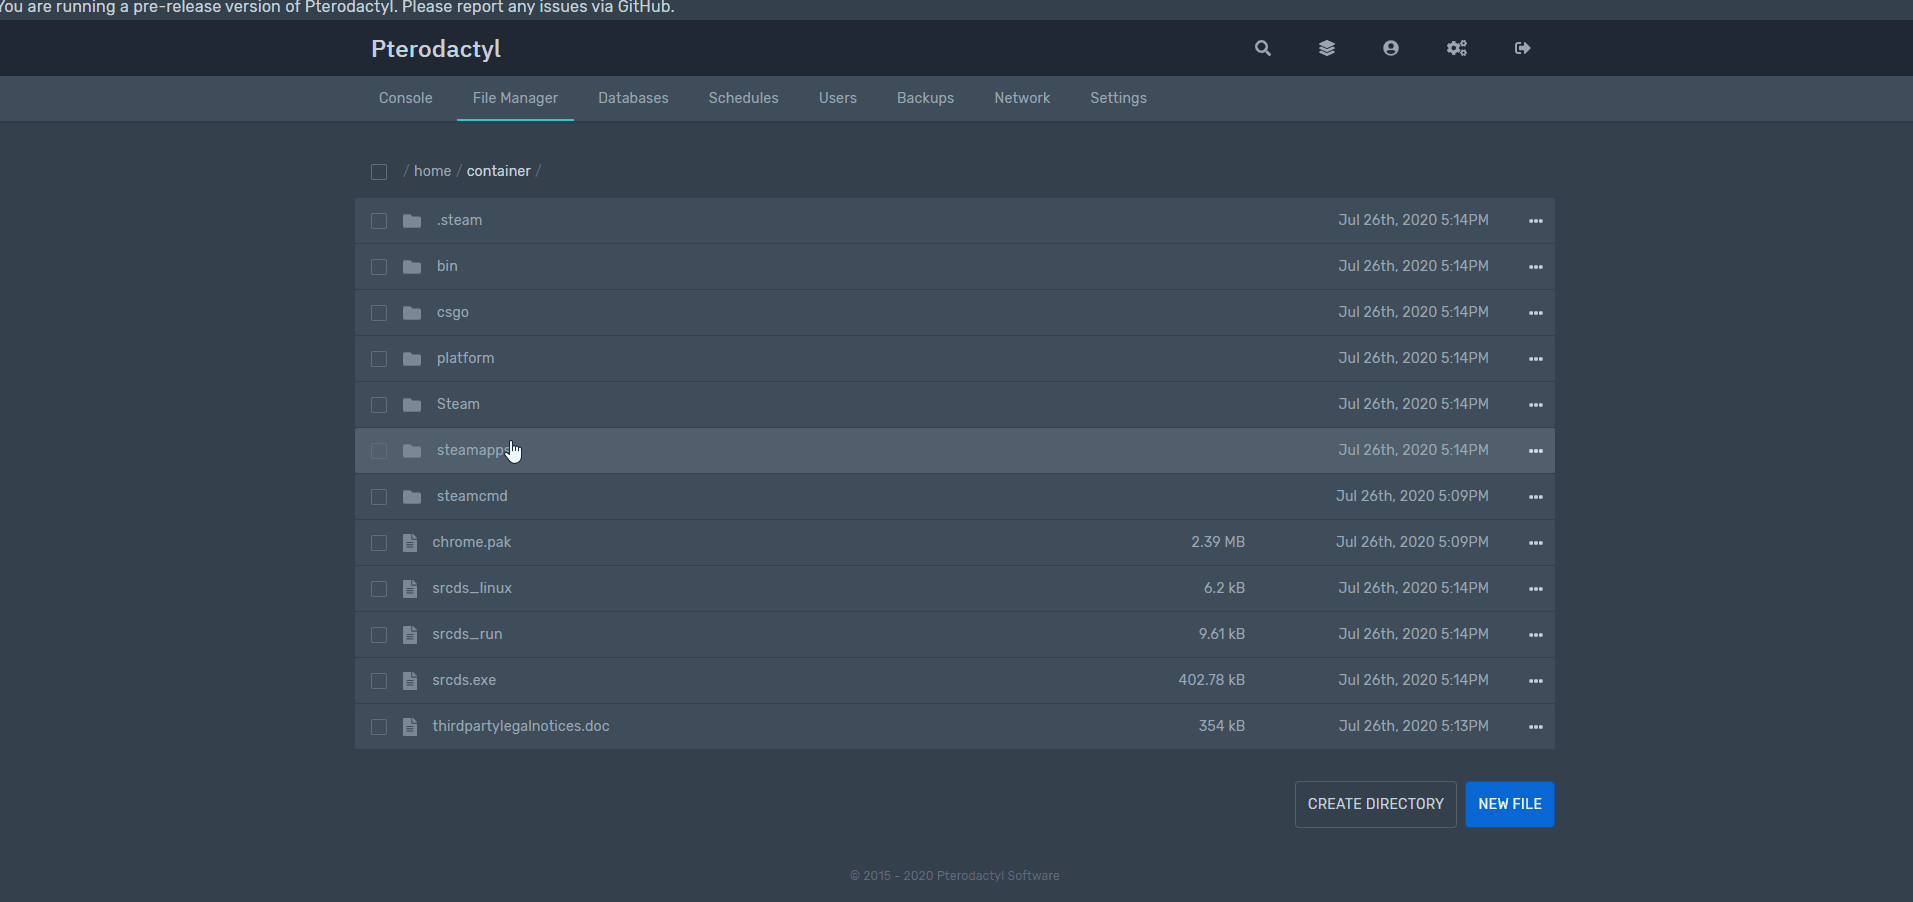The height and width of the screenshot is (902, 1913).
Task: Click the file icon beside chrome.pak
Action: [410, 542]
